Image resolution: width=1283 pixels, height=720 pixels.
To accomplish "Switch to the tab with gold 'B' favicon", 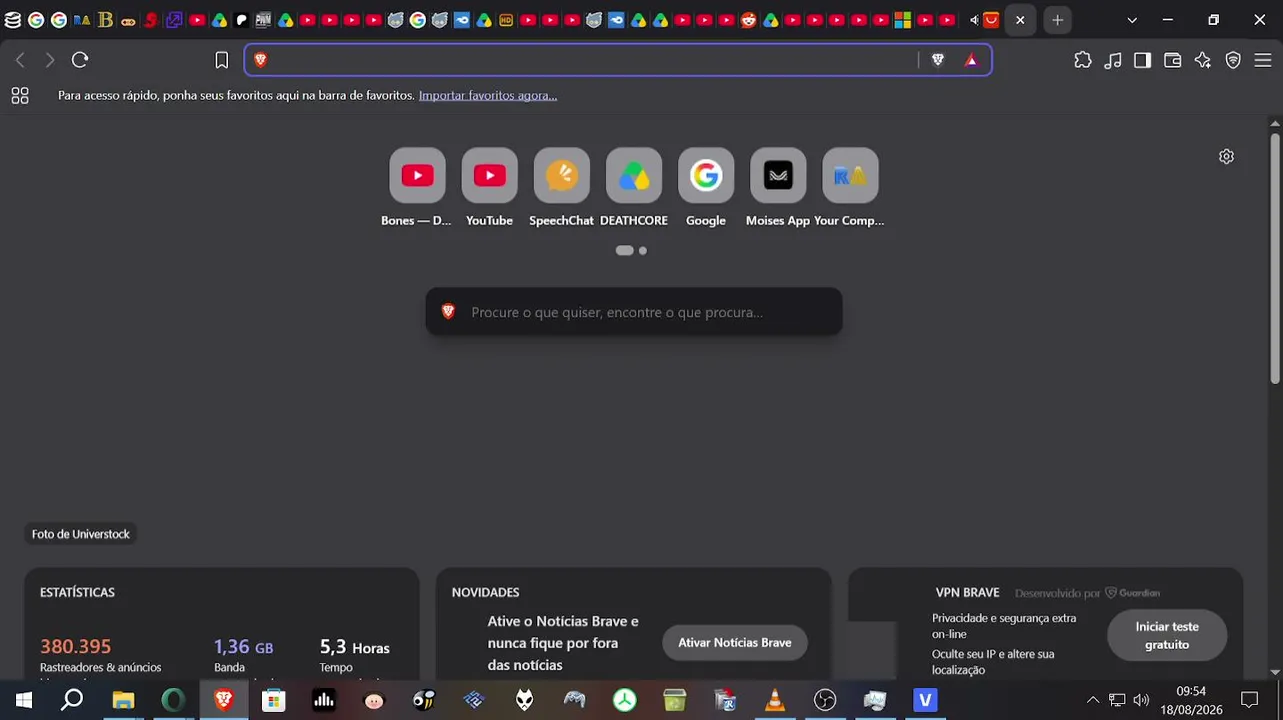I will click(105, 20).
